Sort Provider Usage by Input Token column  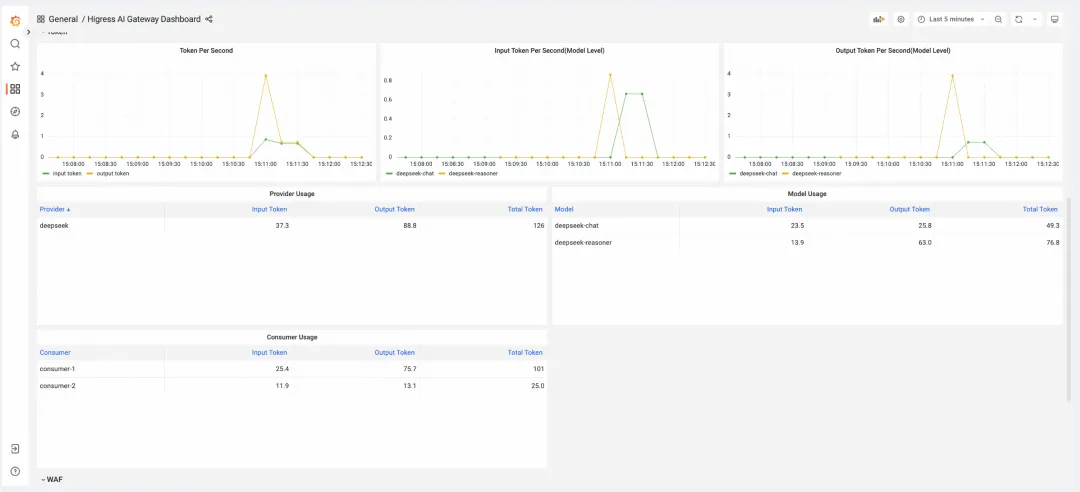pyautogui.click(x=269, y=209)
